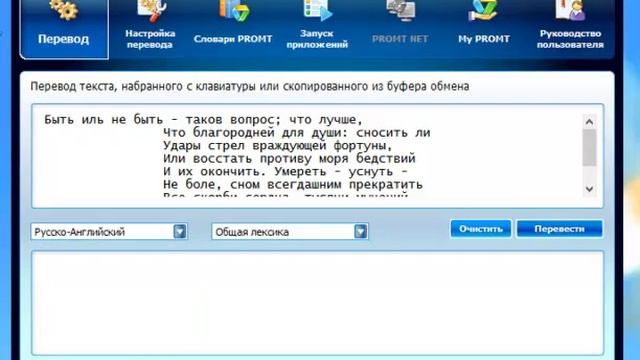Click the line 'Не боле, сном всегдашним прекратить'
The height and width of the screenshot is (360, 640).
point(293,185)
